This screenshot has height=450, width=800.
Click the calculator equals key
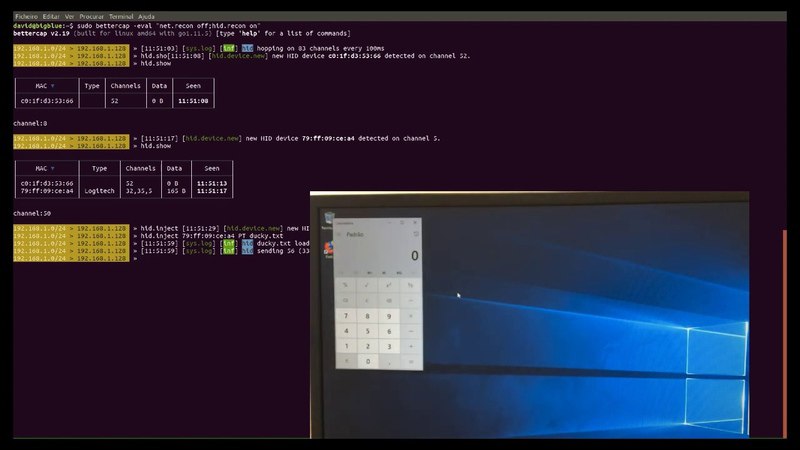click(411, 361)
